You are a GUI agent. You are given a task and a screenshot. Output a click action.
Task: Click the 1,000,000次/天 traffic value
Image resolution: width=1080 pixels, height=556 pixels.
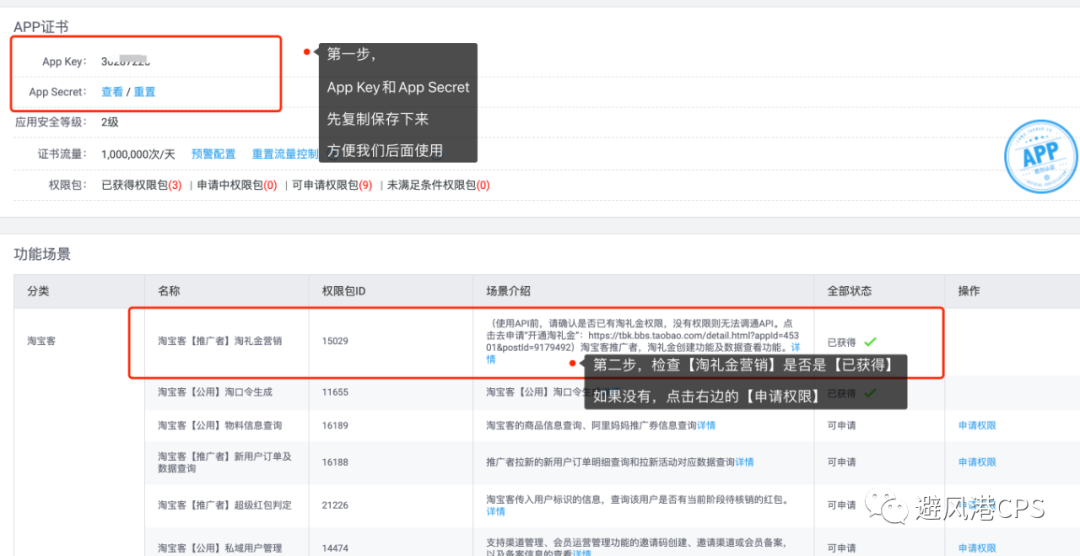[138, 154]
